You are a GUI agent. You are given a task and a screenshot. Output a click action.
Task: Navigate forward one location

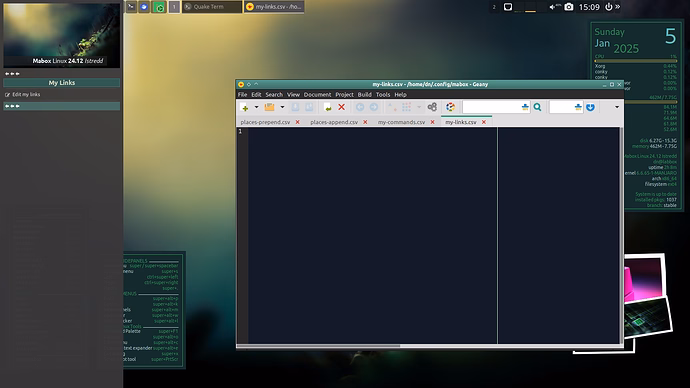(x=374, y=107)
